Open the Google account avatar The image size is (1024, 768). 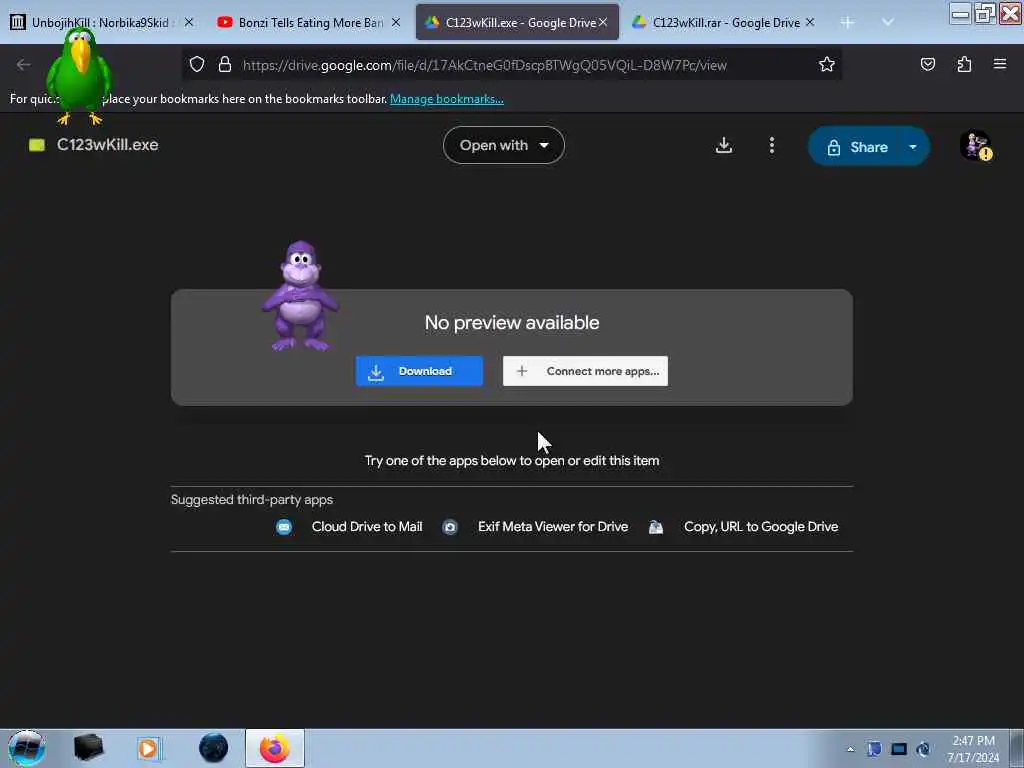coord(976,146)
